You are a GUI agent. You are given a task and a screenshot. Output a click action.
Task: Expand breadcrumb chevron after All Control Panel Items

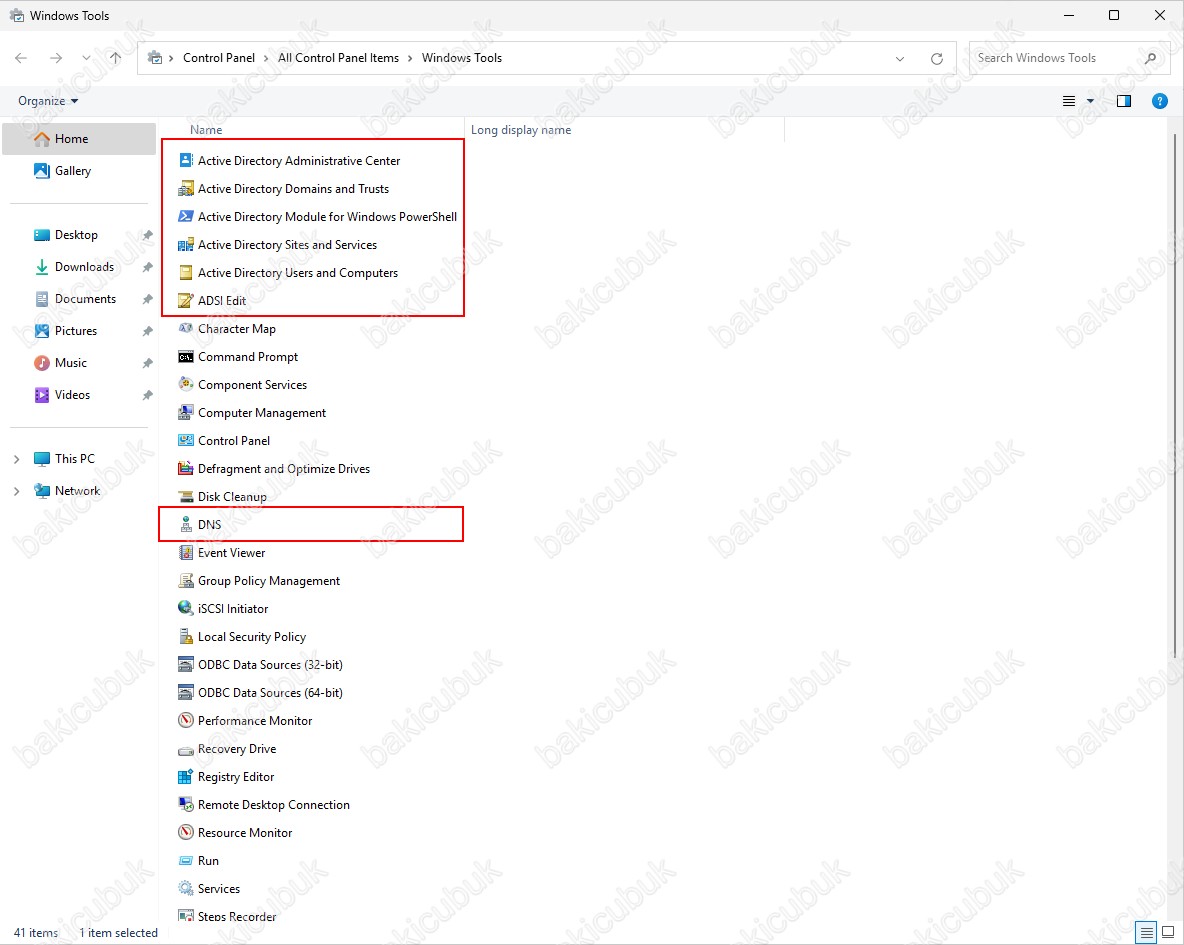(x=409, y=58)
